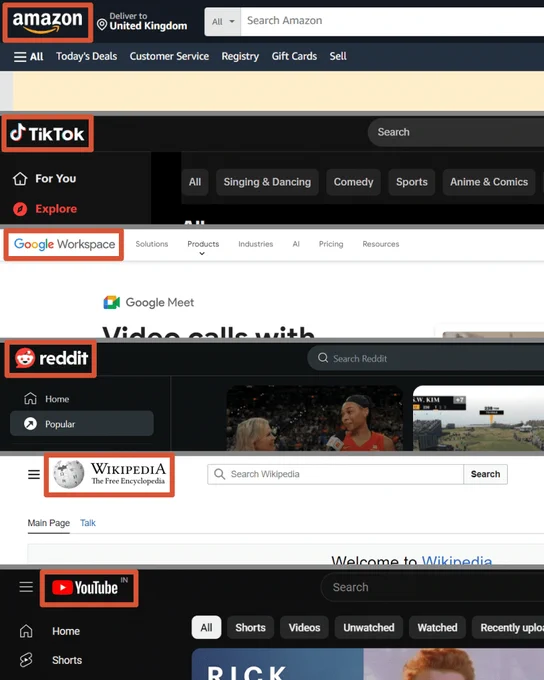This screenshot has height=680, width=544.
Task: Click into the Search Amazon field
Action: [x=393, y=21]
